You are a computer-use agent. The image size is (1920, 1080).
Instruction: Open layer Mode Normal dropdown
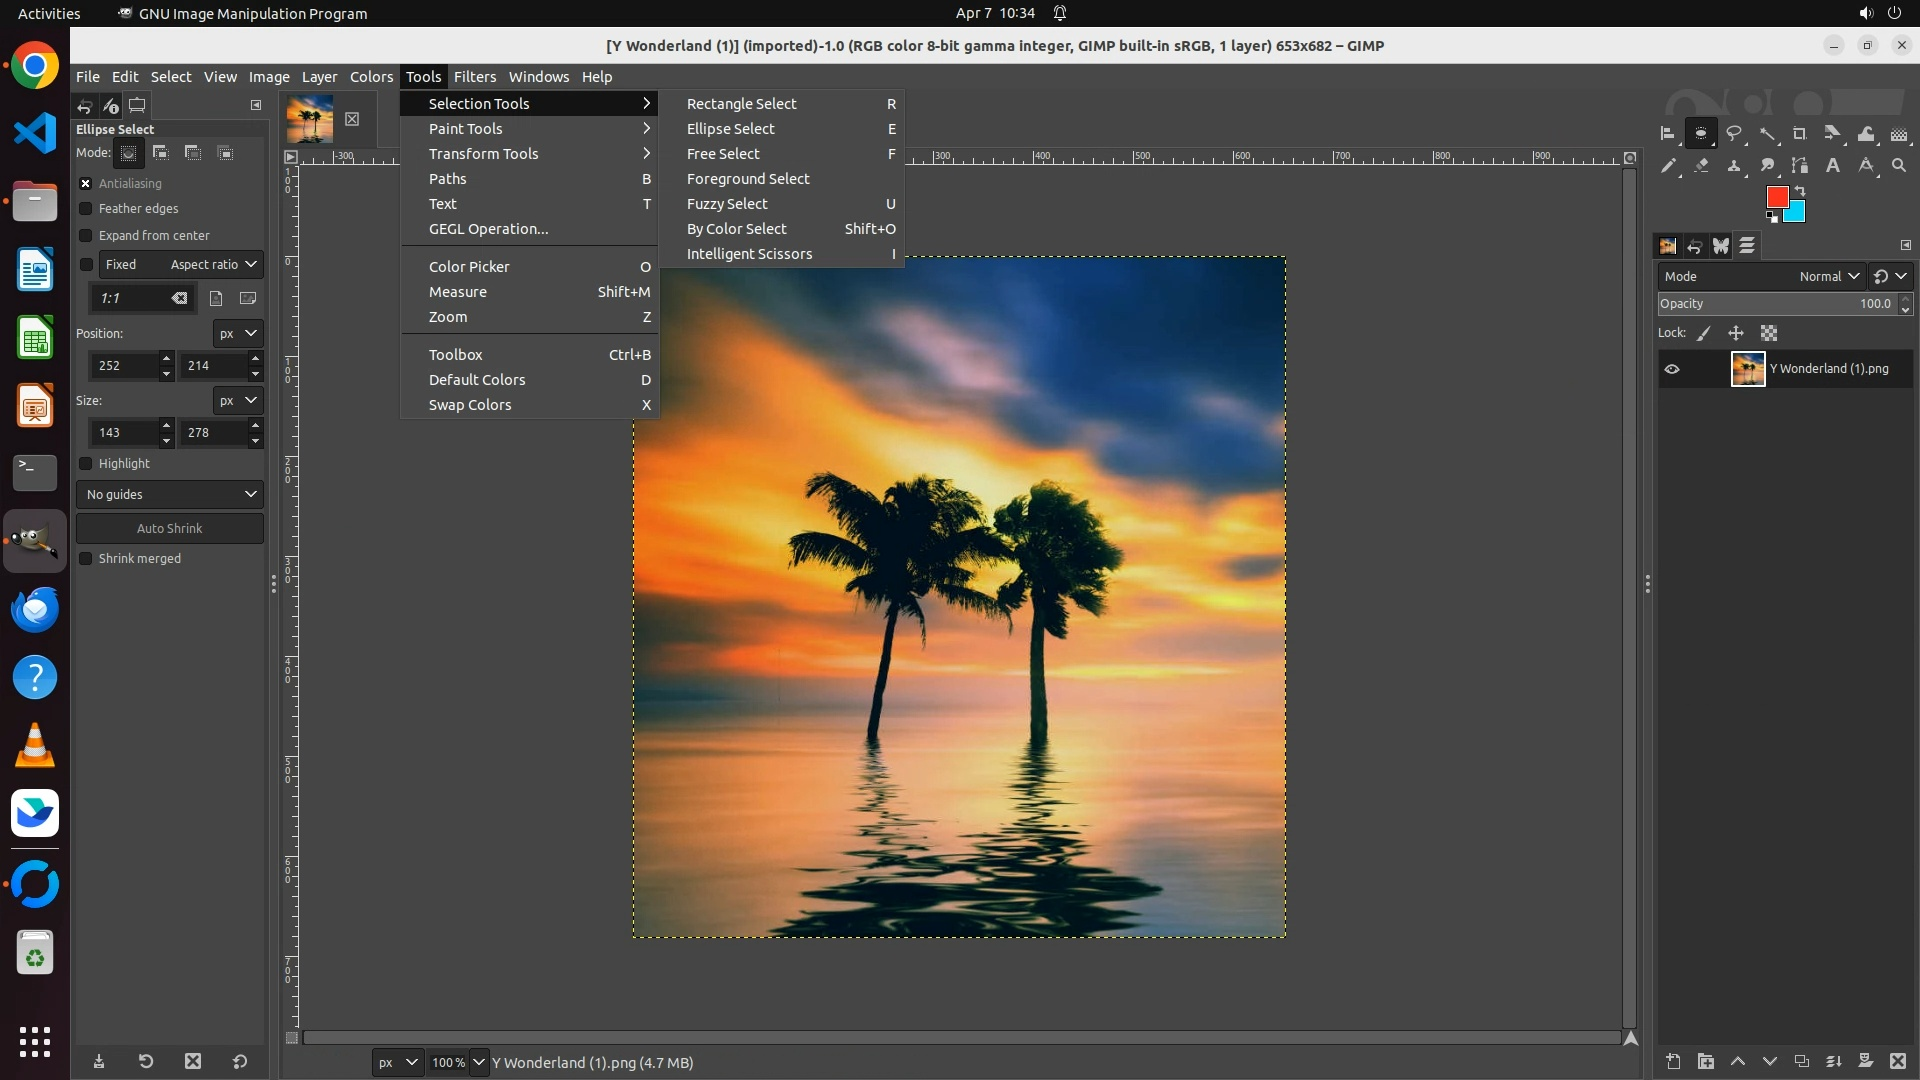point(1828,277)
